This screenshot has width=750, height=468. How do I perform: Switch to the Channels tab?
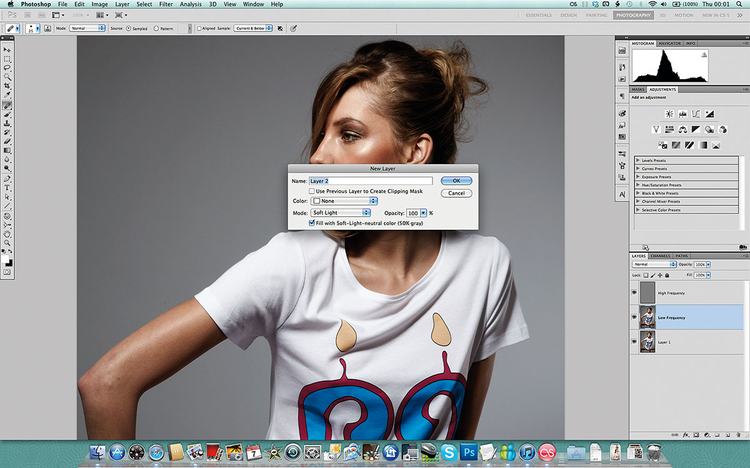point(661,256)
